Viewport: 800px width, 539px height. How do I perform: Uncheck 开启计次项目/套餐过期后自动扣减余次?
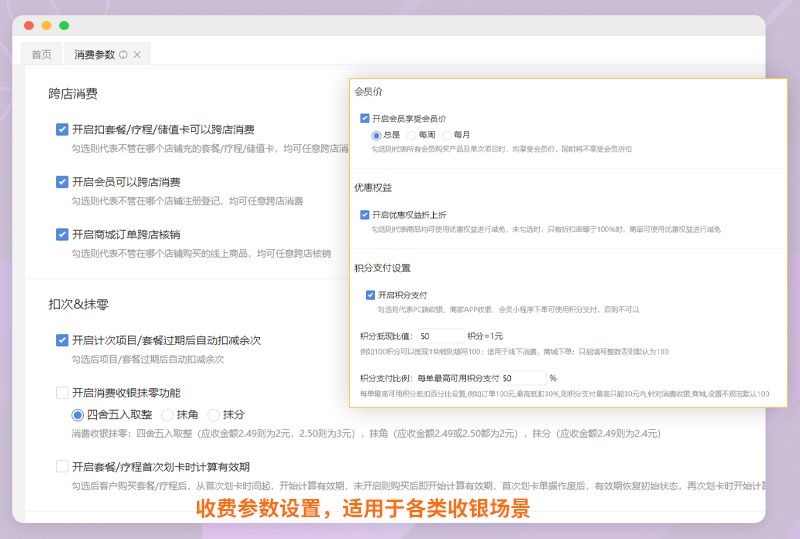[62, 340]
